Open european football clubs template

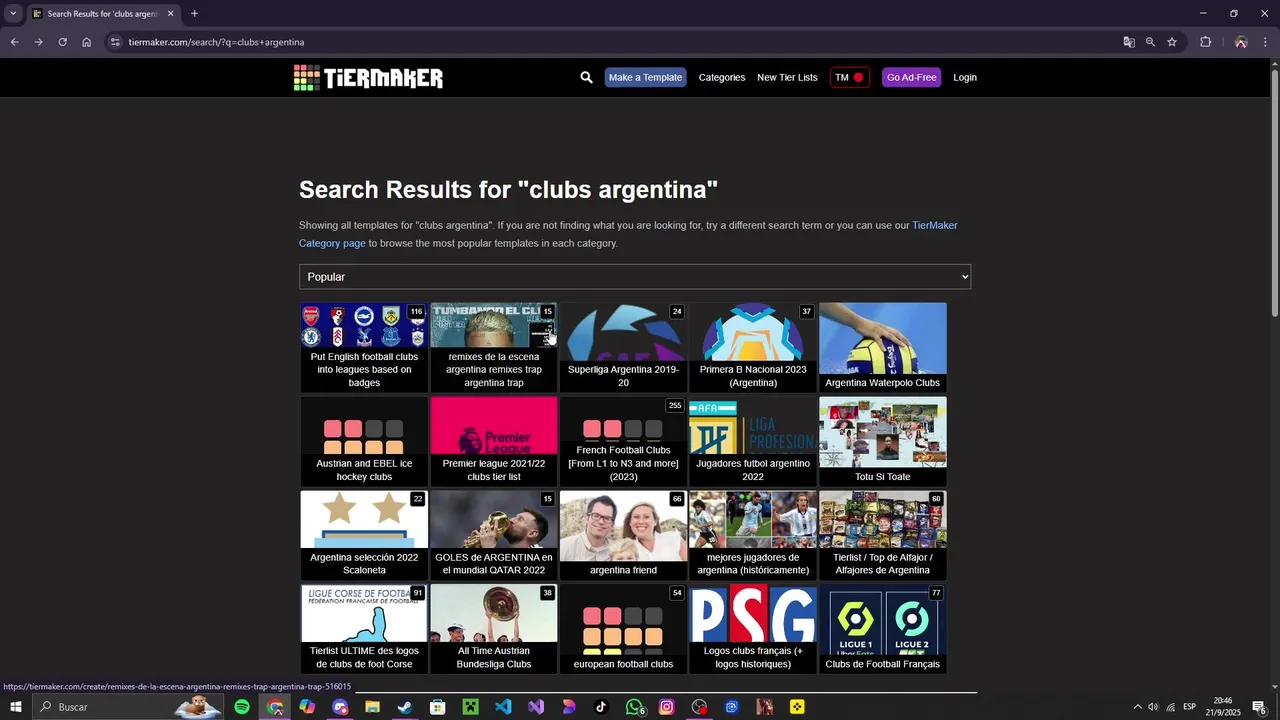click(623, 629)
